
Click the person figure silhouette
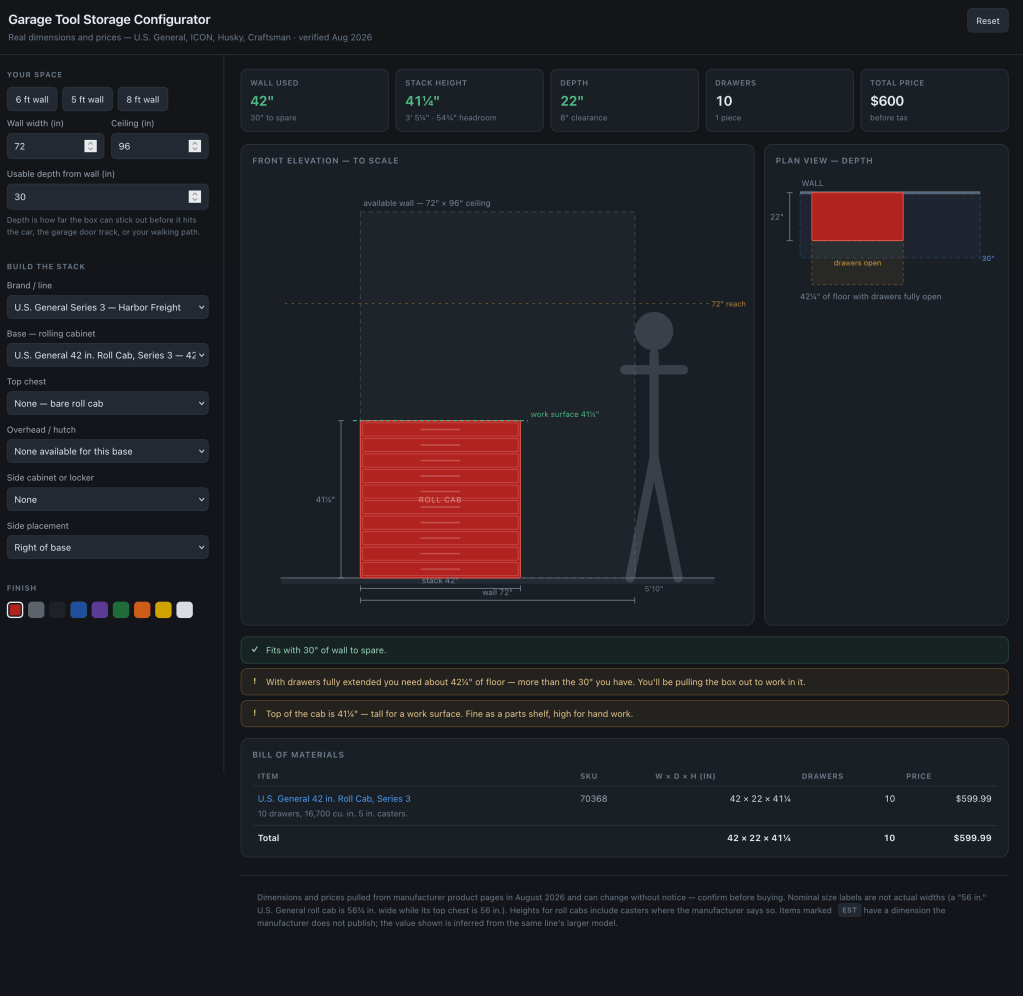(x=654, y=447)
